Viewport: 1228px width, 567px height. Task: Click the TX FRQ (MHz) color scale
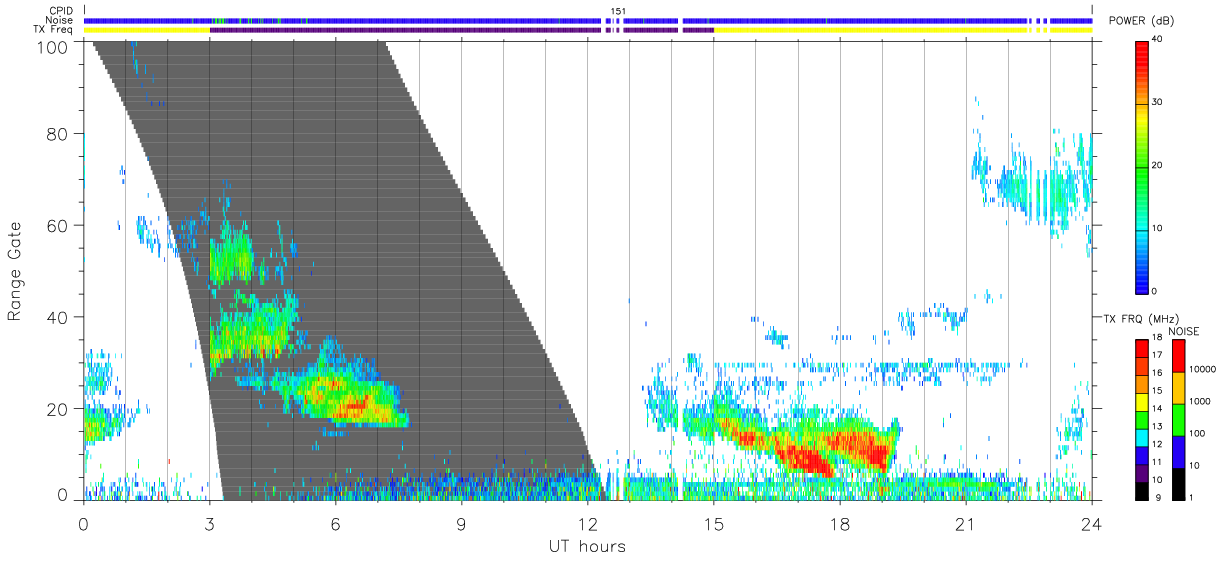click(1141, 418)
